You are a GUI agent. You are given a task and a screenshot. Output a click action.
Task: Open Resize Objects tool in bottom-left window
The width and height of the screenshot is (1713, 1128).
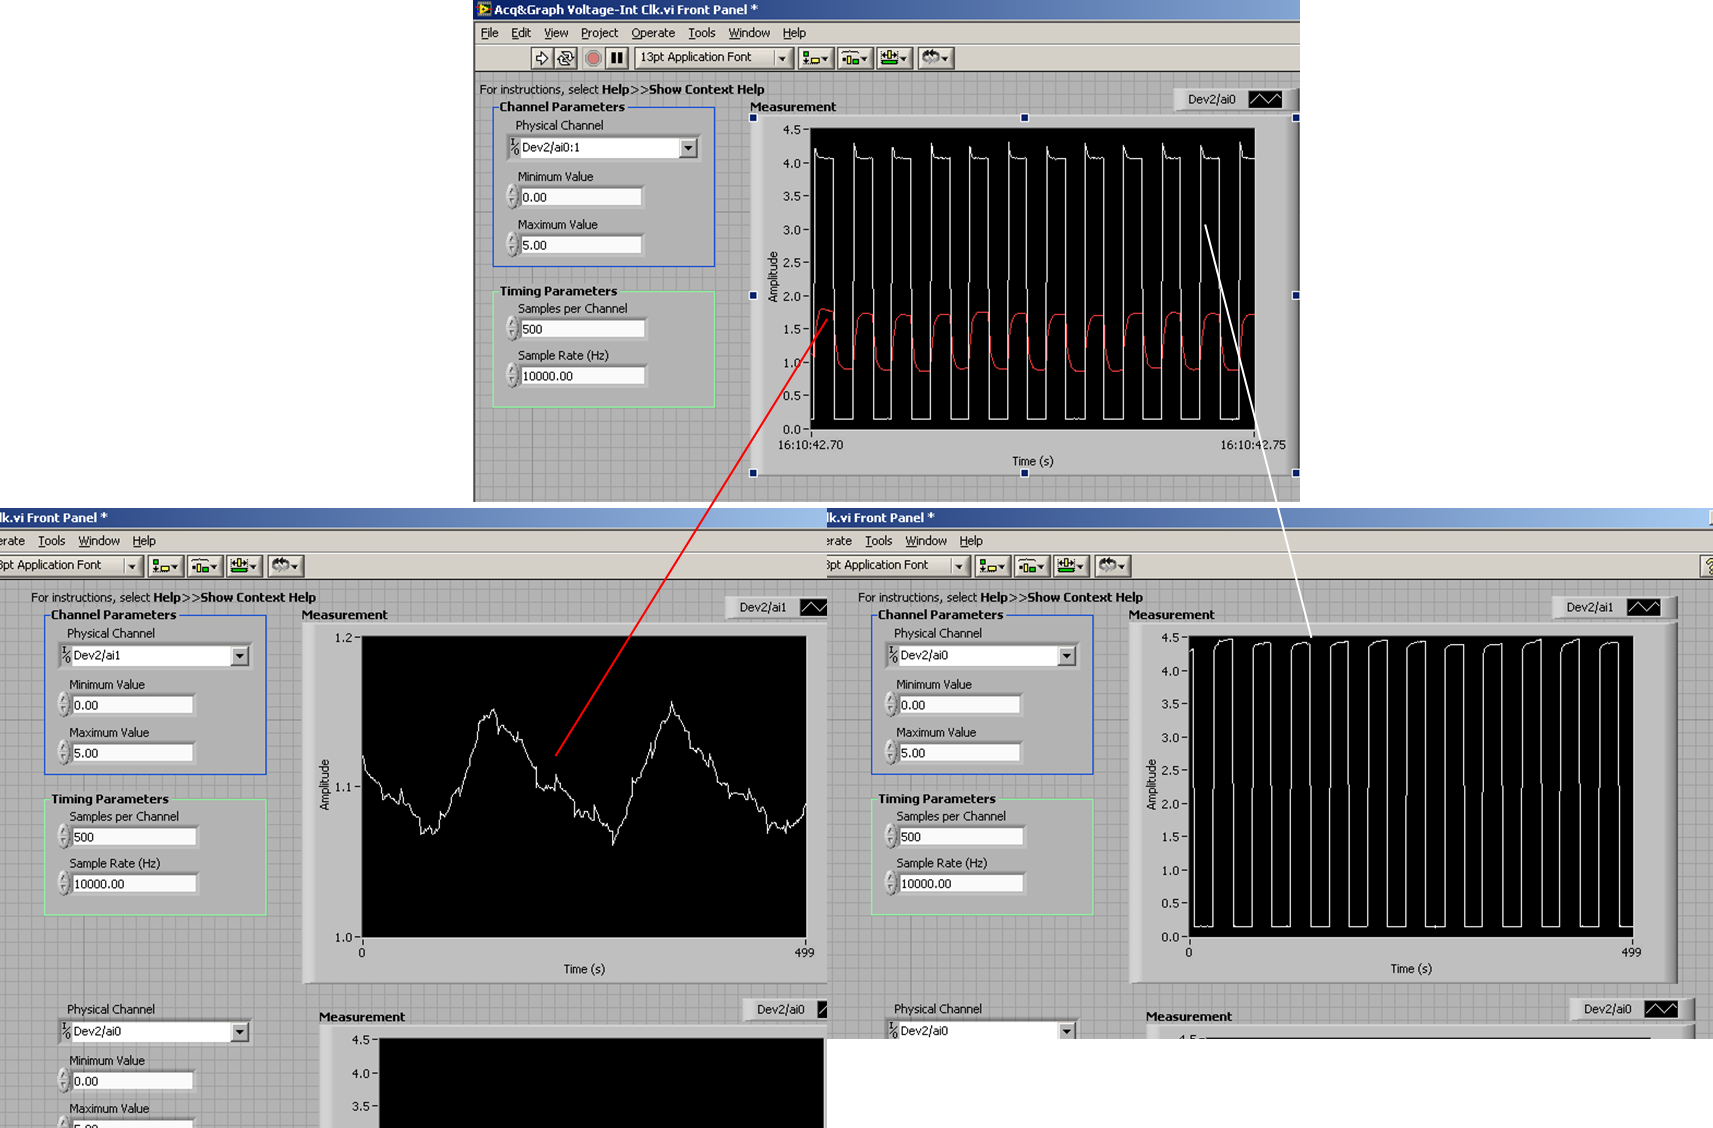click(x=244, y=566)
